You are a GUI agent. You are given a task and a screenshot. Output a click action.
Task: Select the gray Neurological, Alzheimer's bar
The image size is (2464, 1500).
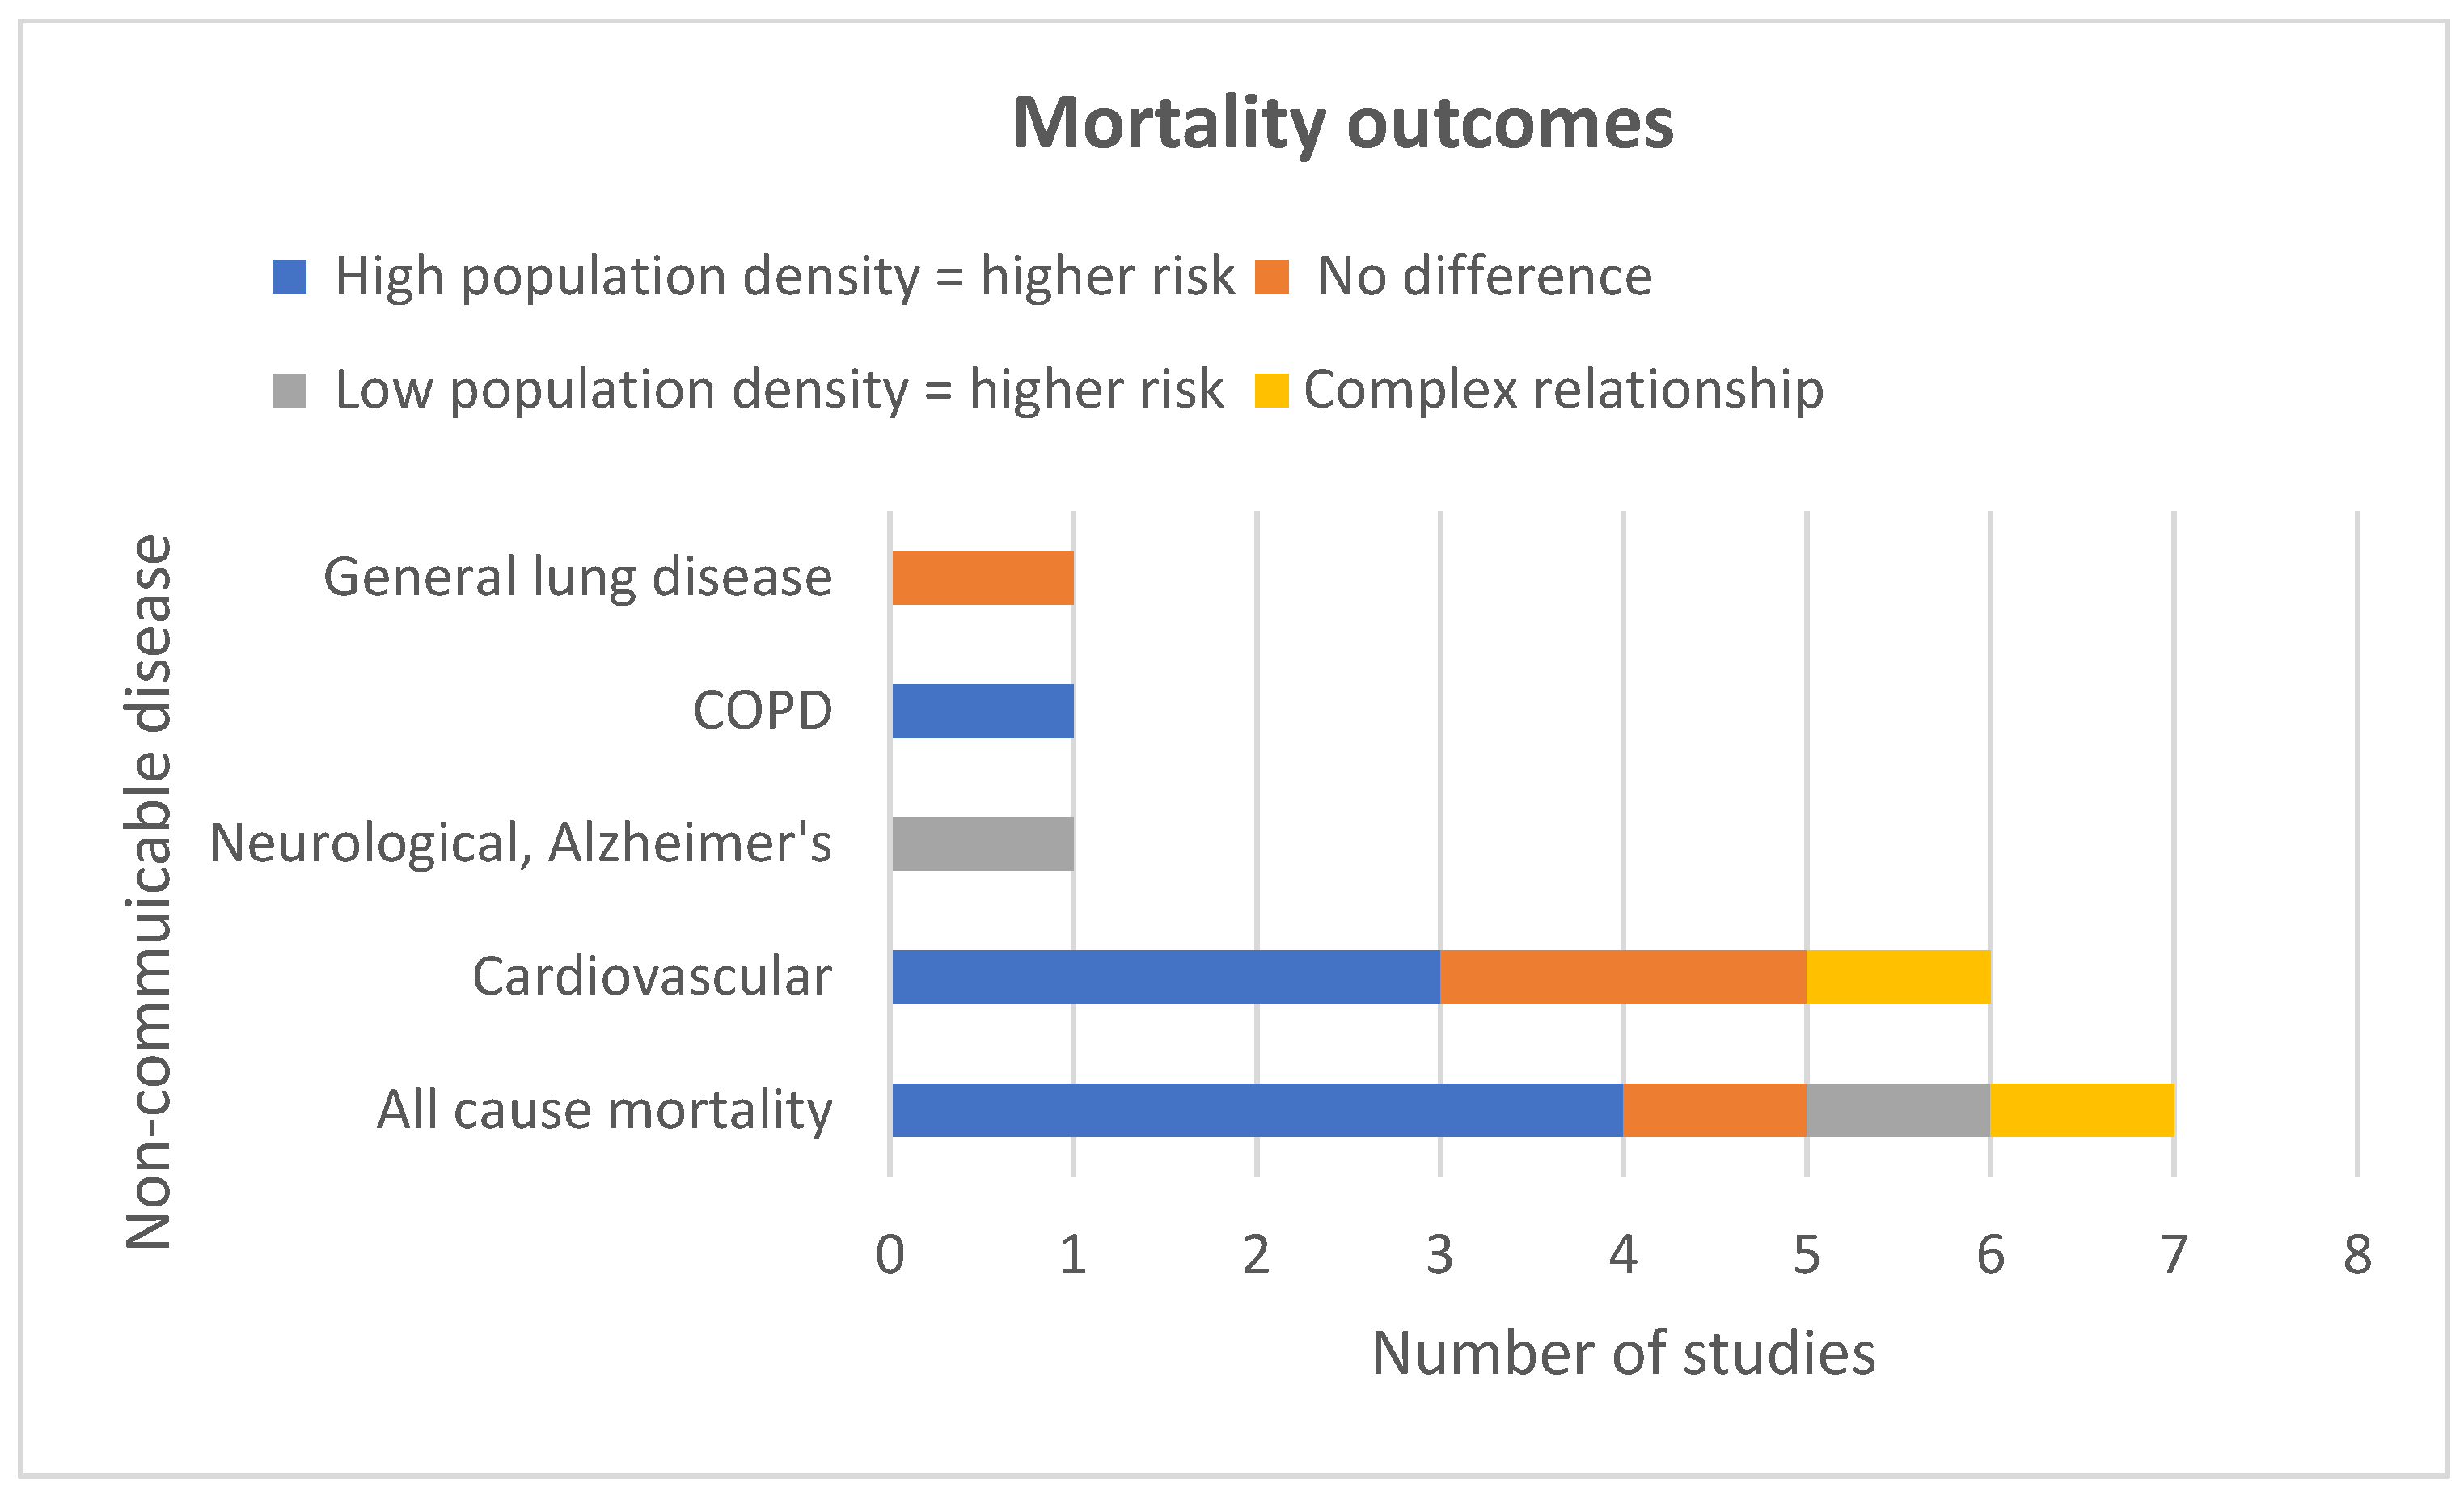(x=982, y=843)
